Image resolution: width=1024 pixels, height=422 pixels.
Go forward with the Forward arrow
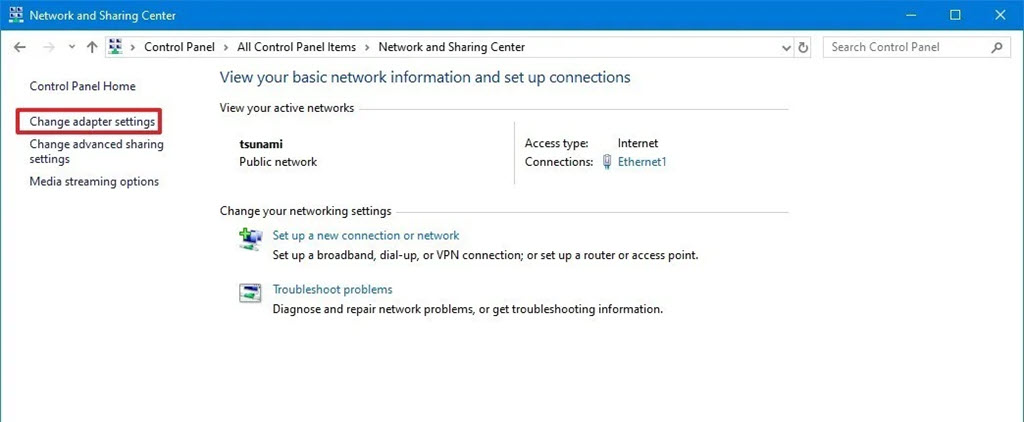tap(48, 47)
